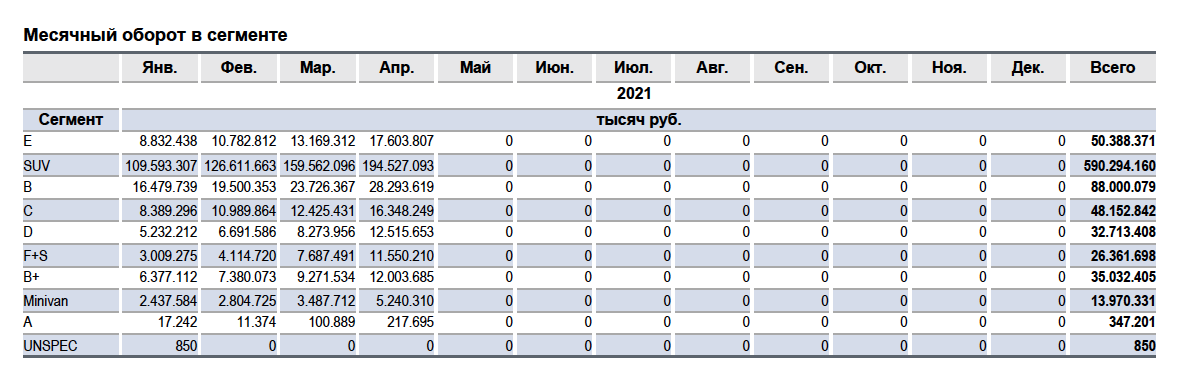This screenshot has height=386, width=1185.
Task: Click the Сегмент header cell
Action: click(x=71, y=119)
